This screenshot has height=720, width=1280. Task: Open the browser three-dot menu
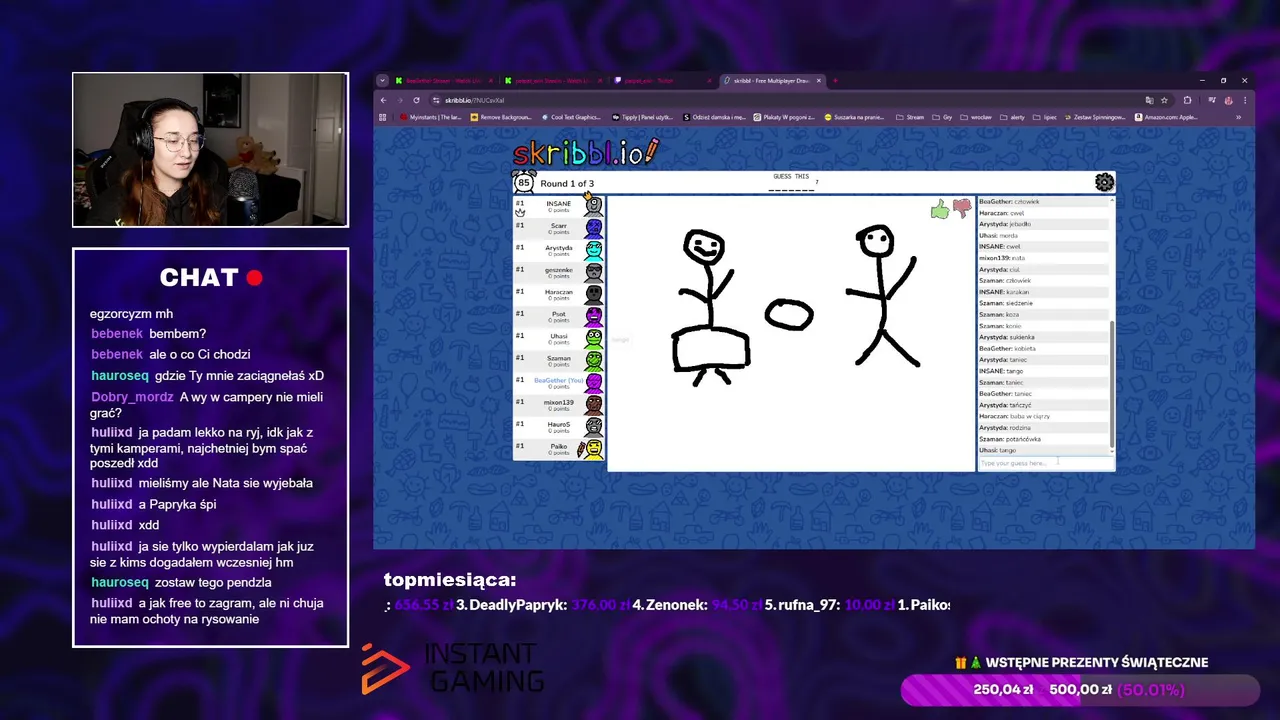pyautogui.click(x=1245, y=100)
